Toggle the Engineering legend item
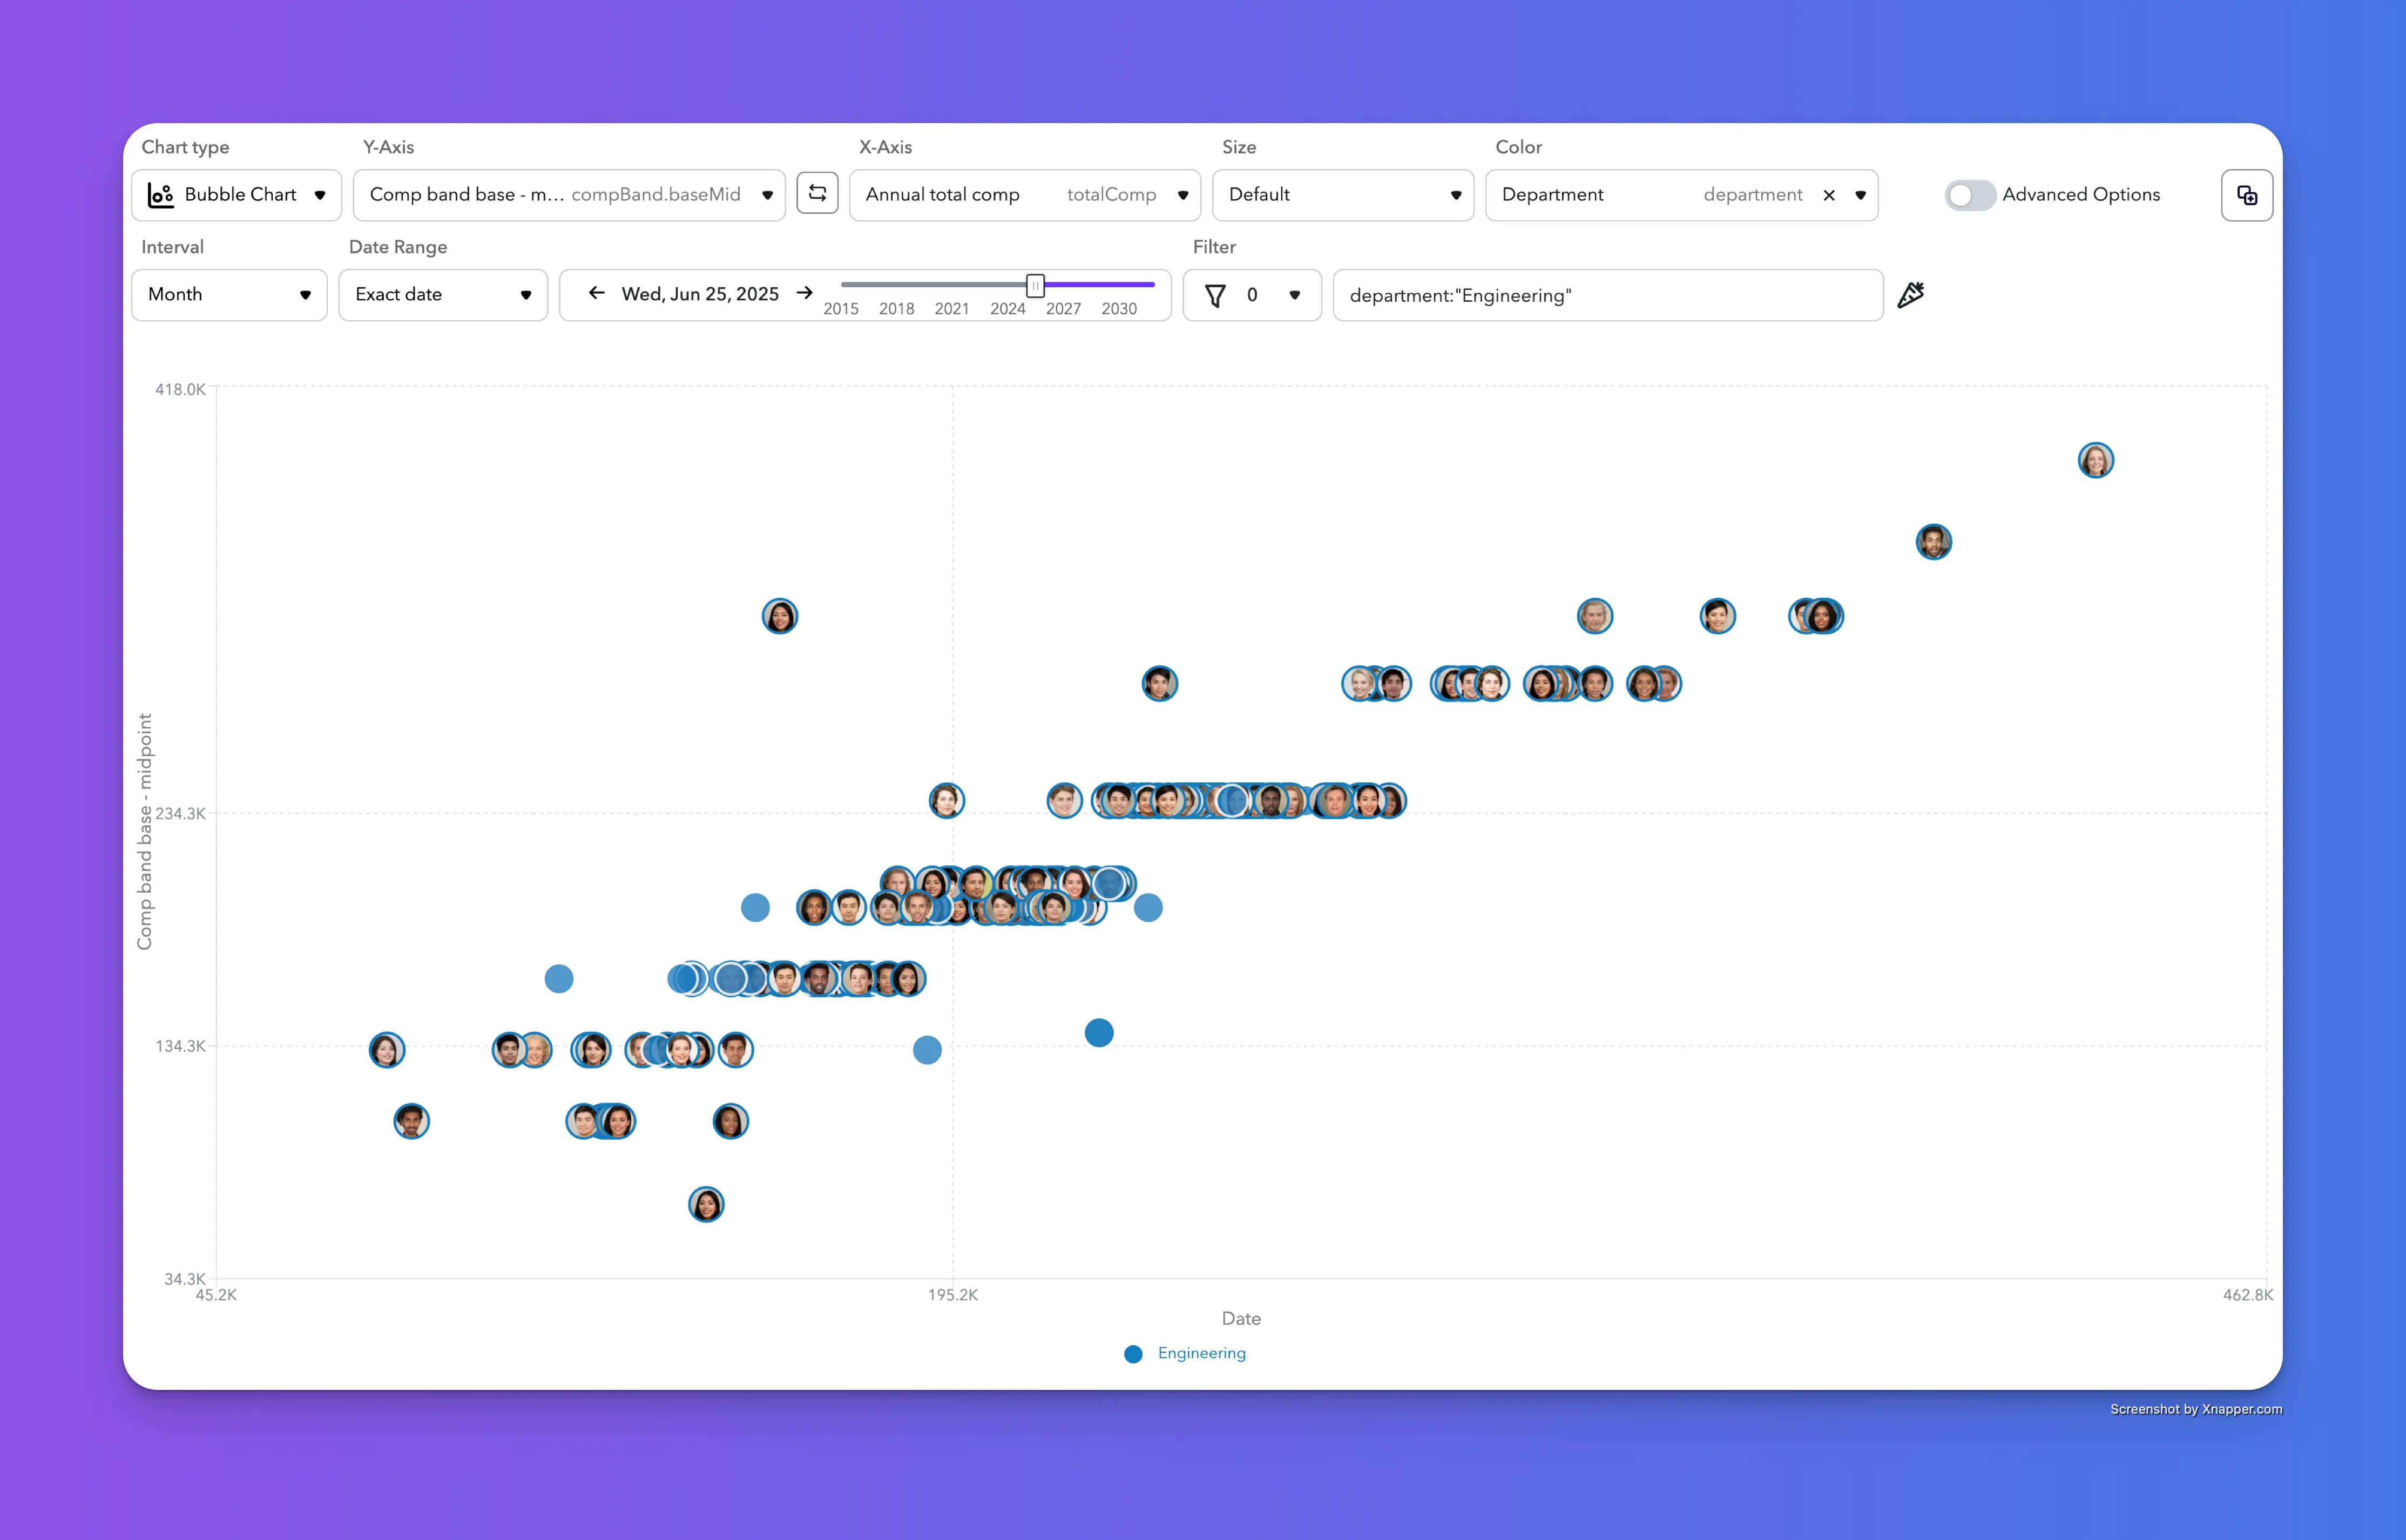Image resolution: width=2406 pixels, height=1540 pixels. [x=1185, y=1353]
